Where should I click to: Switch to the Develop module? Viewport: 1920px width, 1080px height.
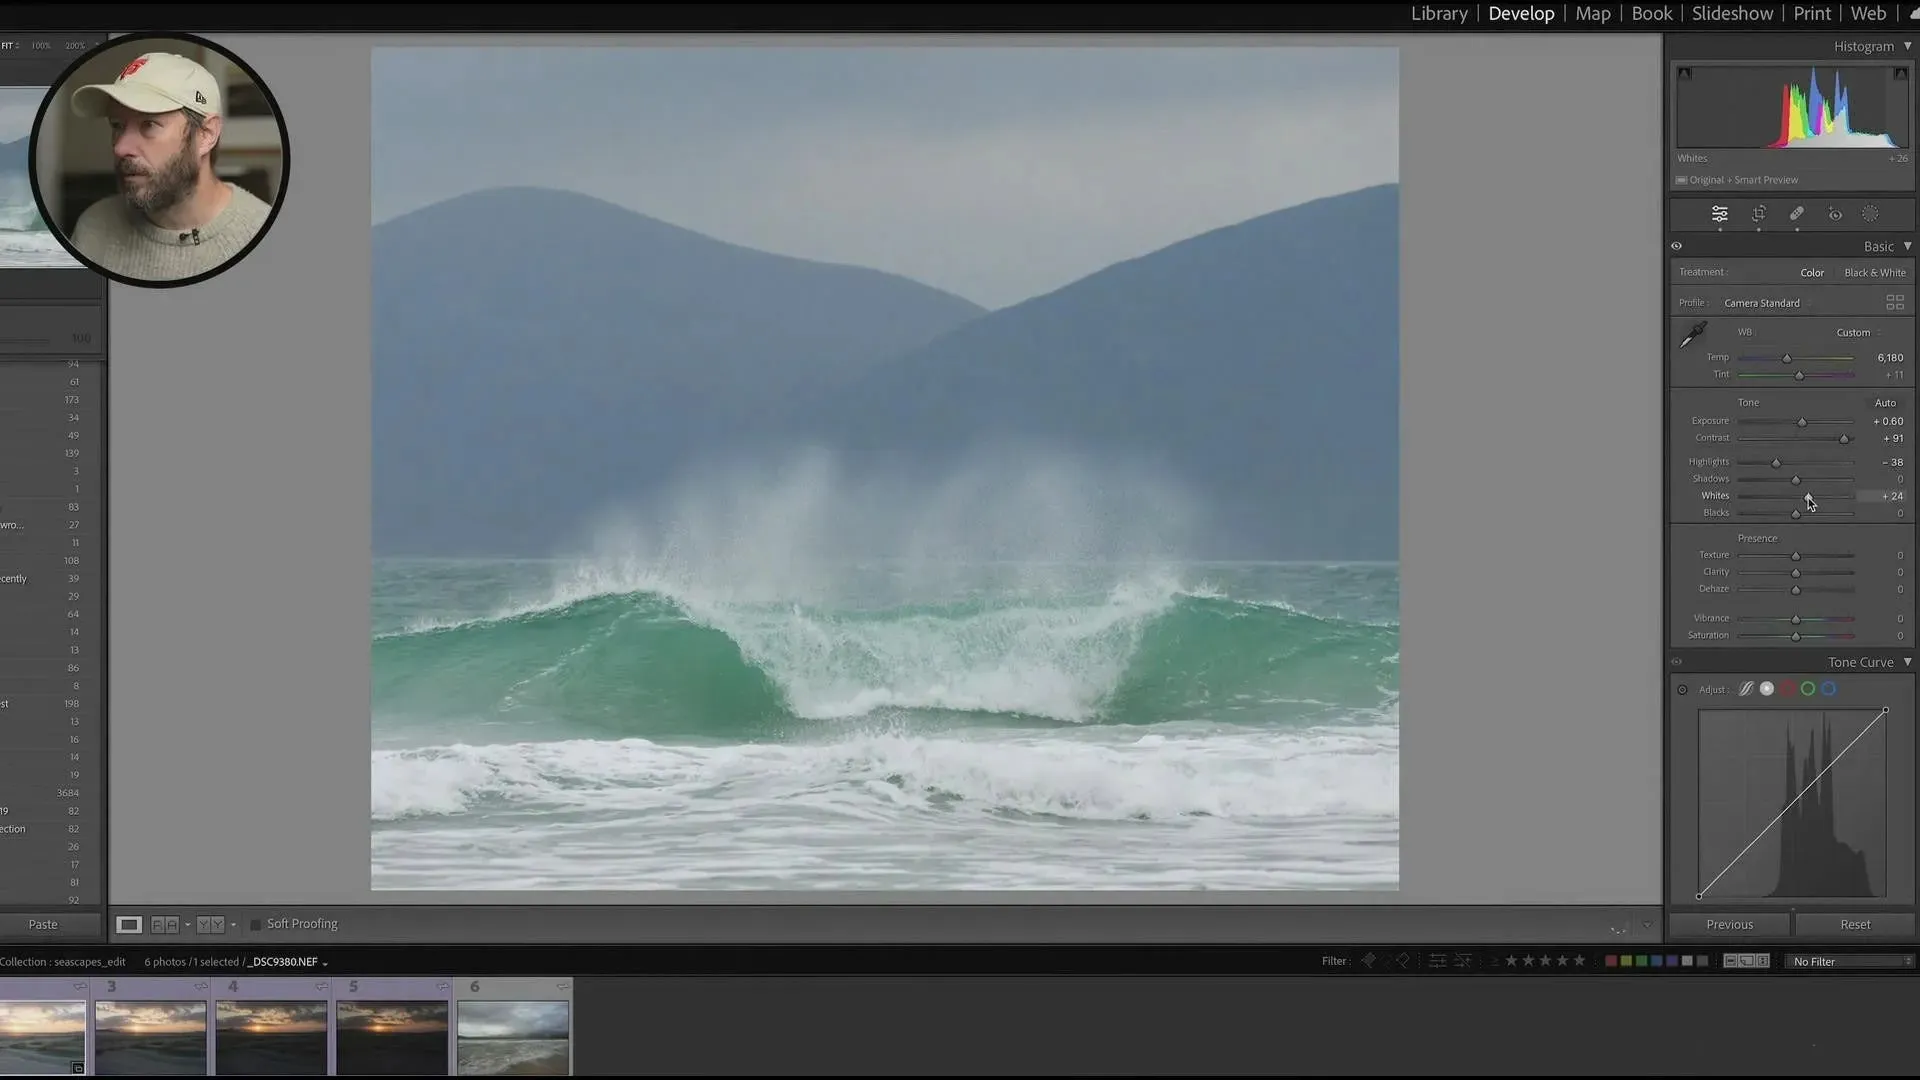click(1521, 13)
